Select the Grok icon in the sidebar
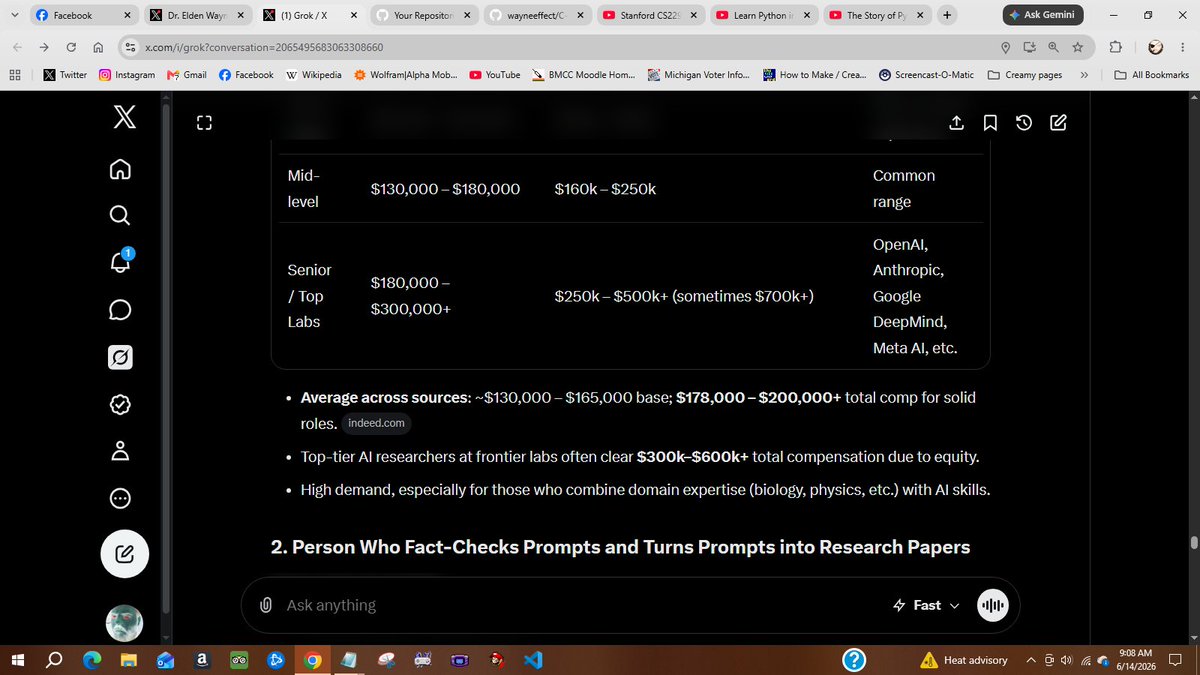The width and height of the screenshot is (1200, 675). coord(119,357)
